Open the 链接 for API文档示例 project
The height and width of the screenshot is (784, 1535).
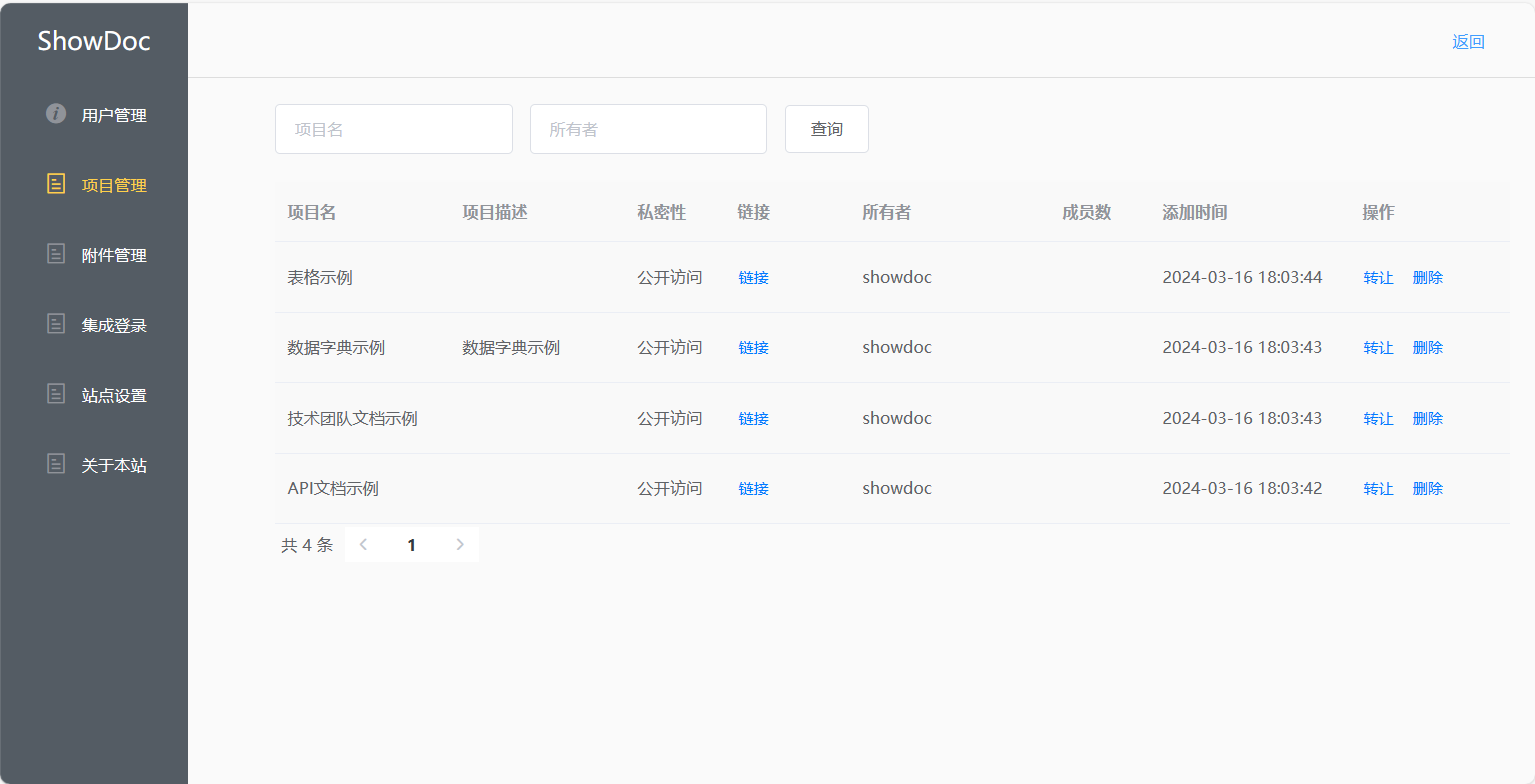pos(753,489)
